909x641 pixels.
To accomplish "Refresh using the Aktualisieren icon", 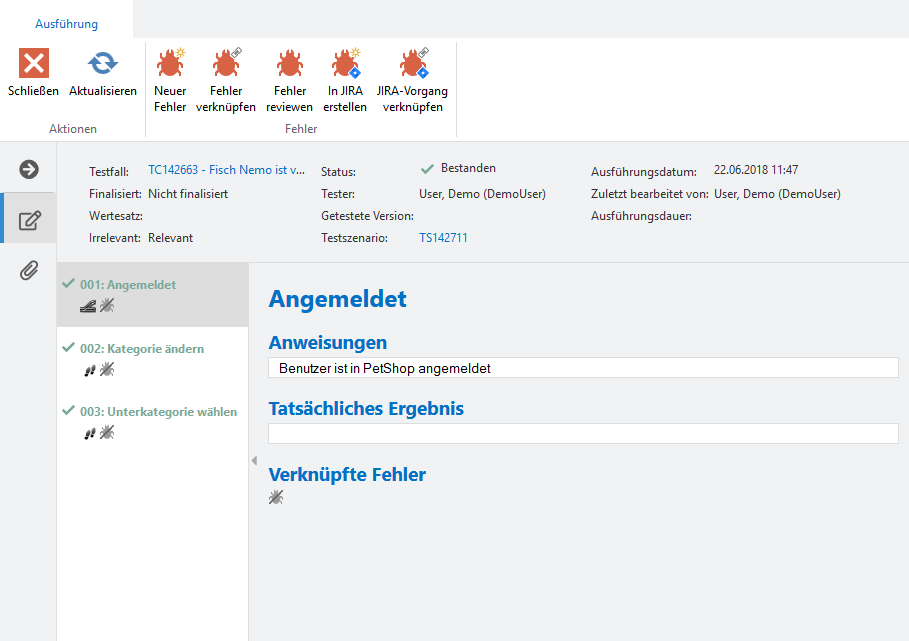I will (102, 65).
